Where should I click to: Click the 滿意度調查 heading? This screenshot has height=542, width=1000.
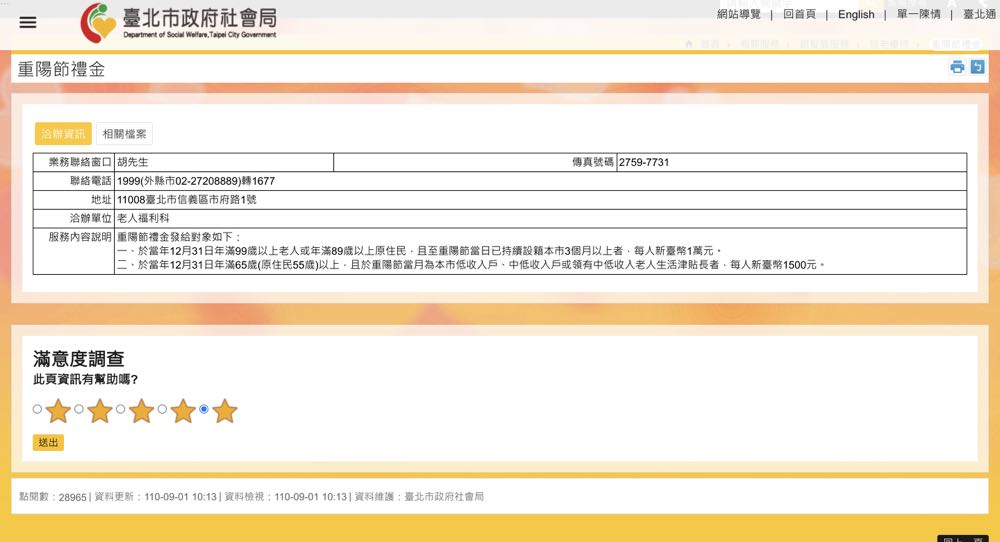pyautogui.click(x=78, y=358)
